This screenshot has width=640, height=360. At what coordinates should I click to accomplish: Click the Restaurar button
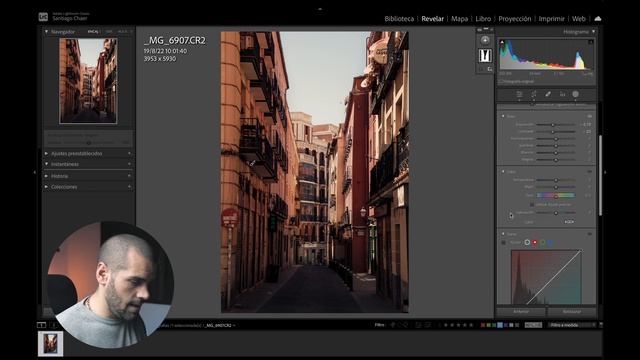tap(571, 311)
